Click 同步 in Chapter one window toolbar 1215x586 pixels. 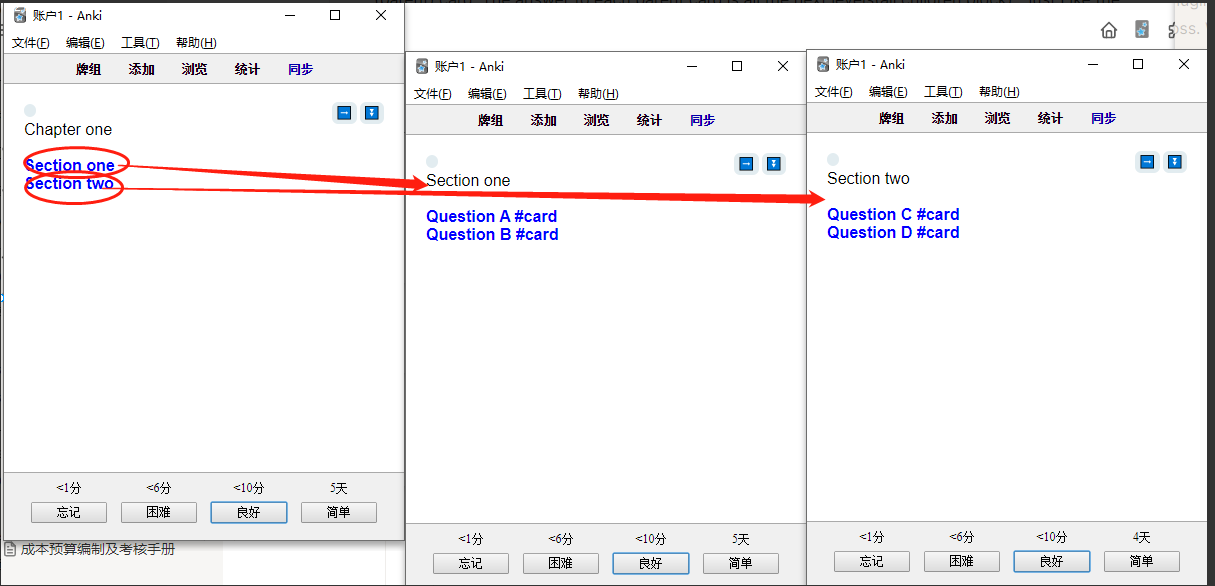pos(300,69)
